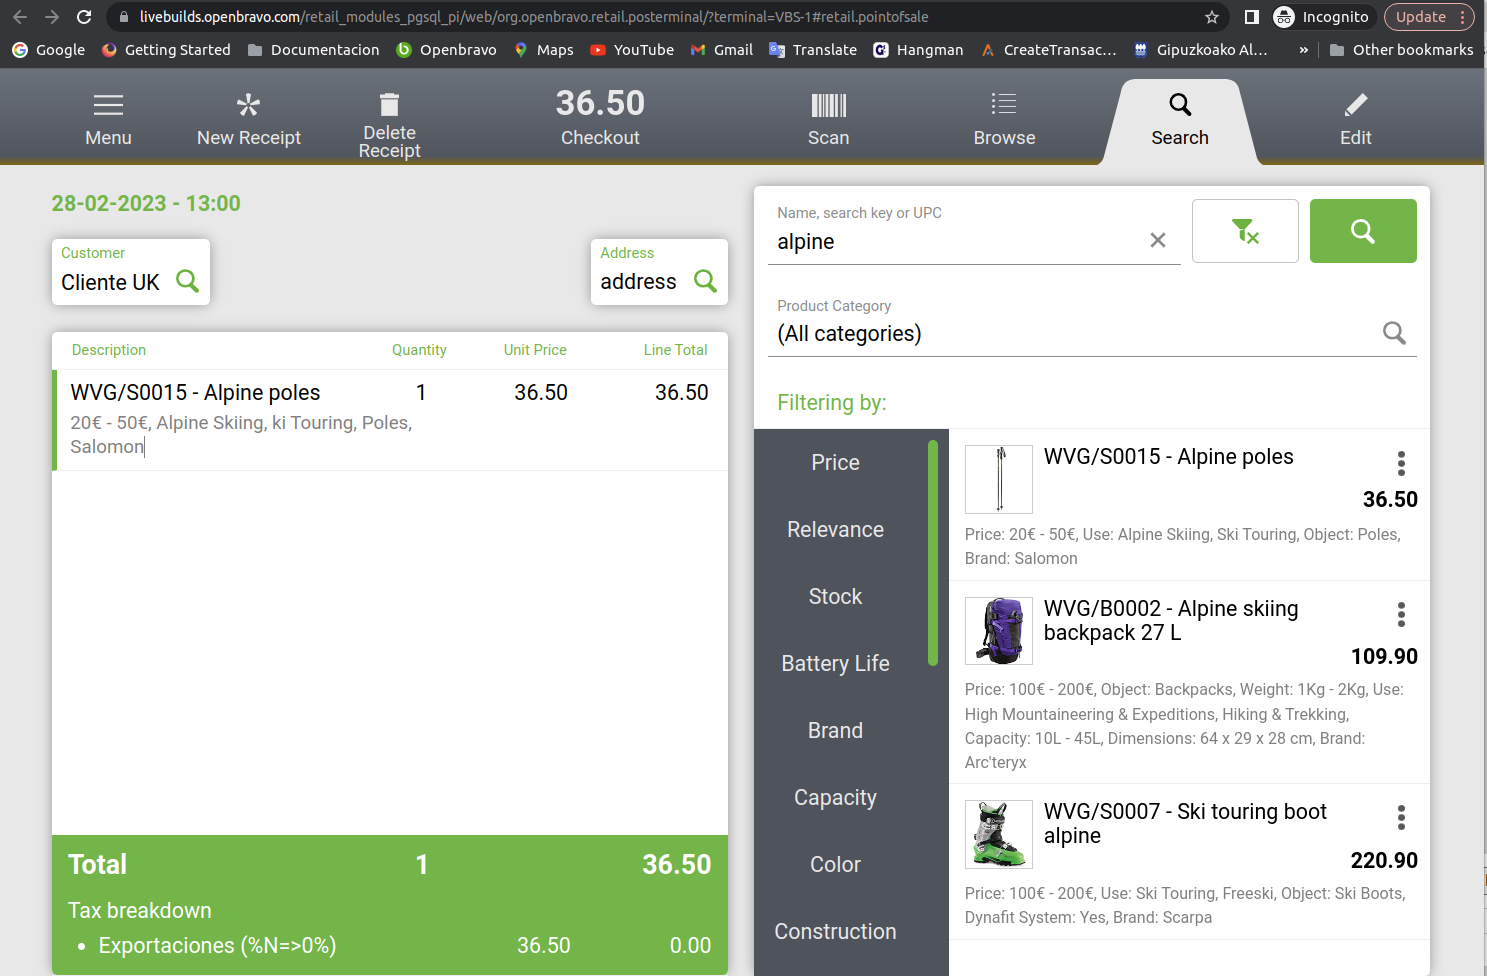Screen dimensions: 1487x976
Task: Show more bookmarks chevron
Action: (x=1303, y=50)
